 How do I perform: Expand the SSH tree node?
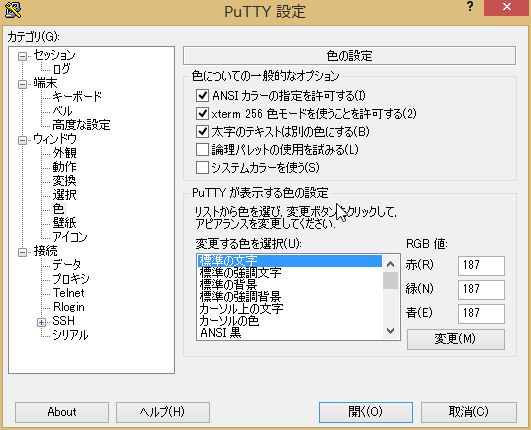[x=41, y=322]
